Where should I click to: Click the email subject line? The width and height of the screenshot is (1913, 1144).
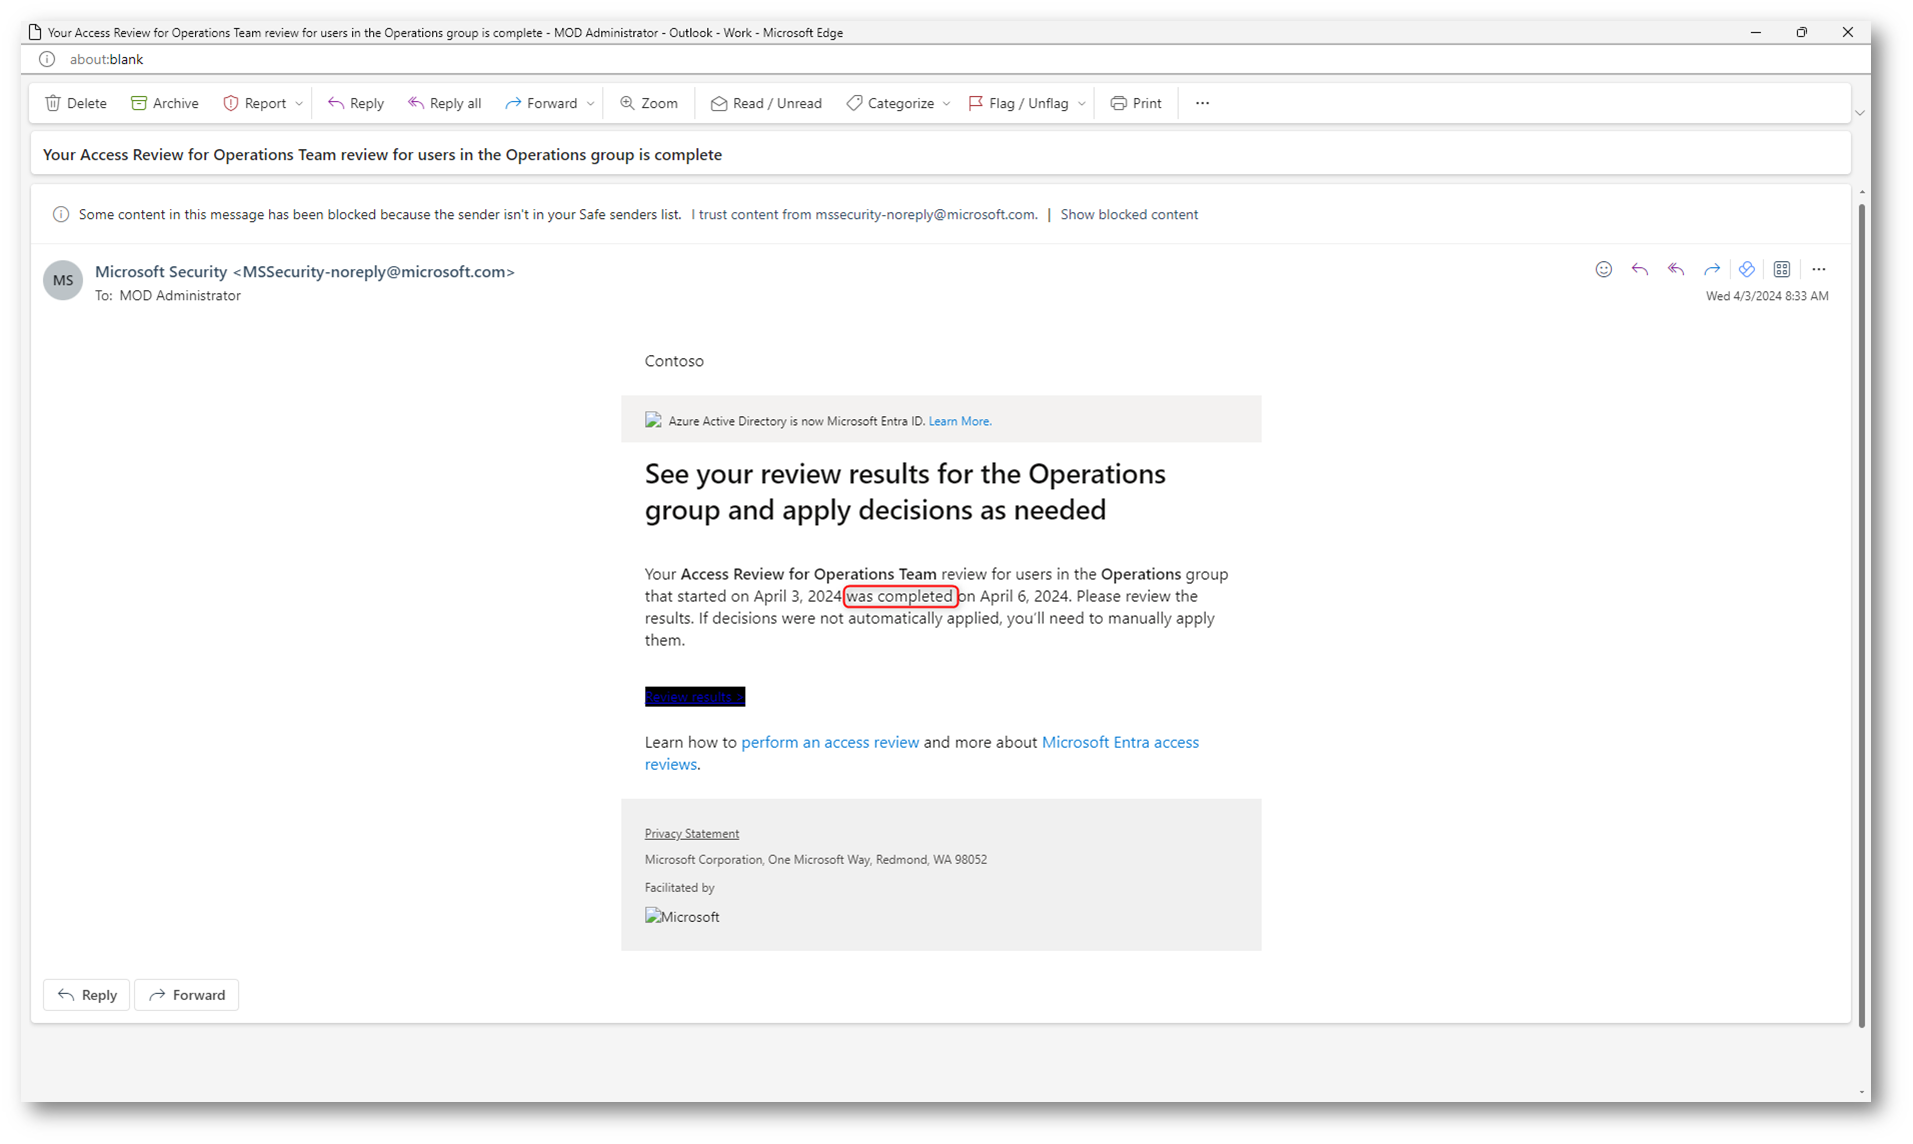point(382,154)
